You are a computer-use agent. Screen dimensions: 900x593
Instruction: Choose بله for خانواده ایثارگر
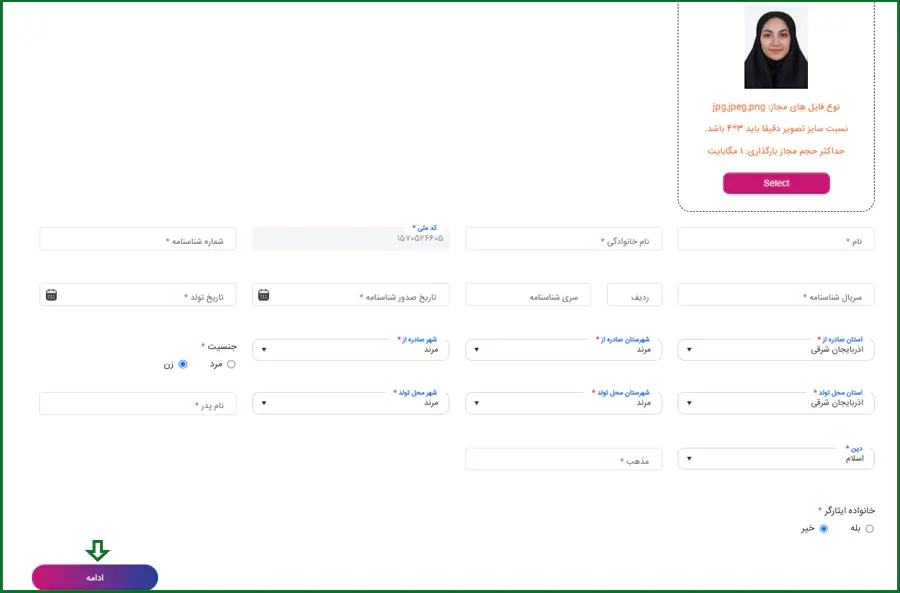coord(869,528)
